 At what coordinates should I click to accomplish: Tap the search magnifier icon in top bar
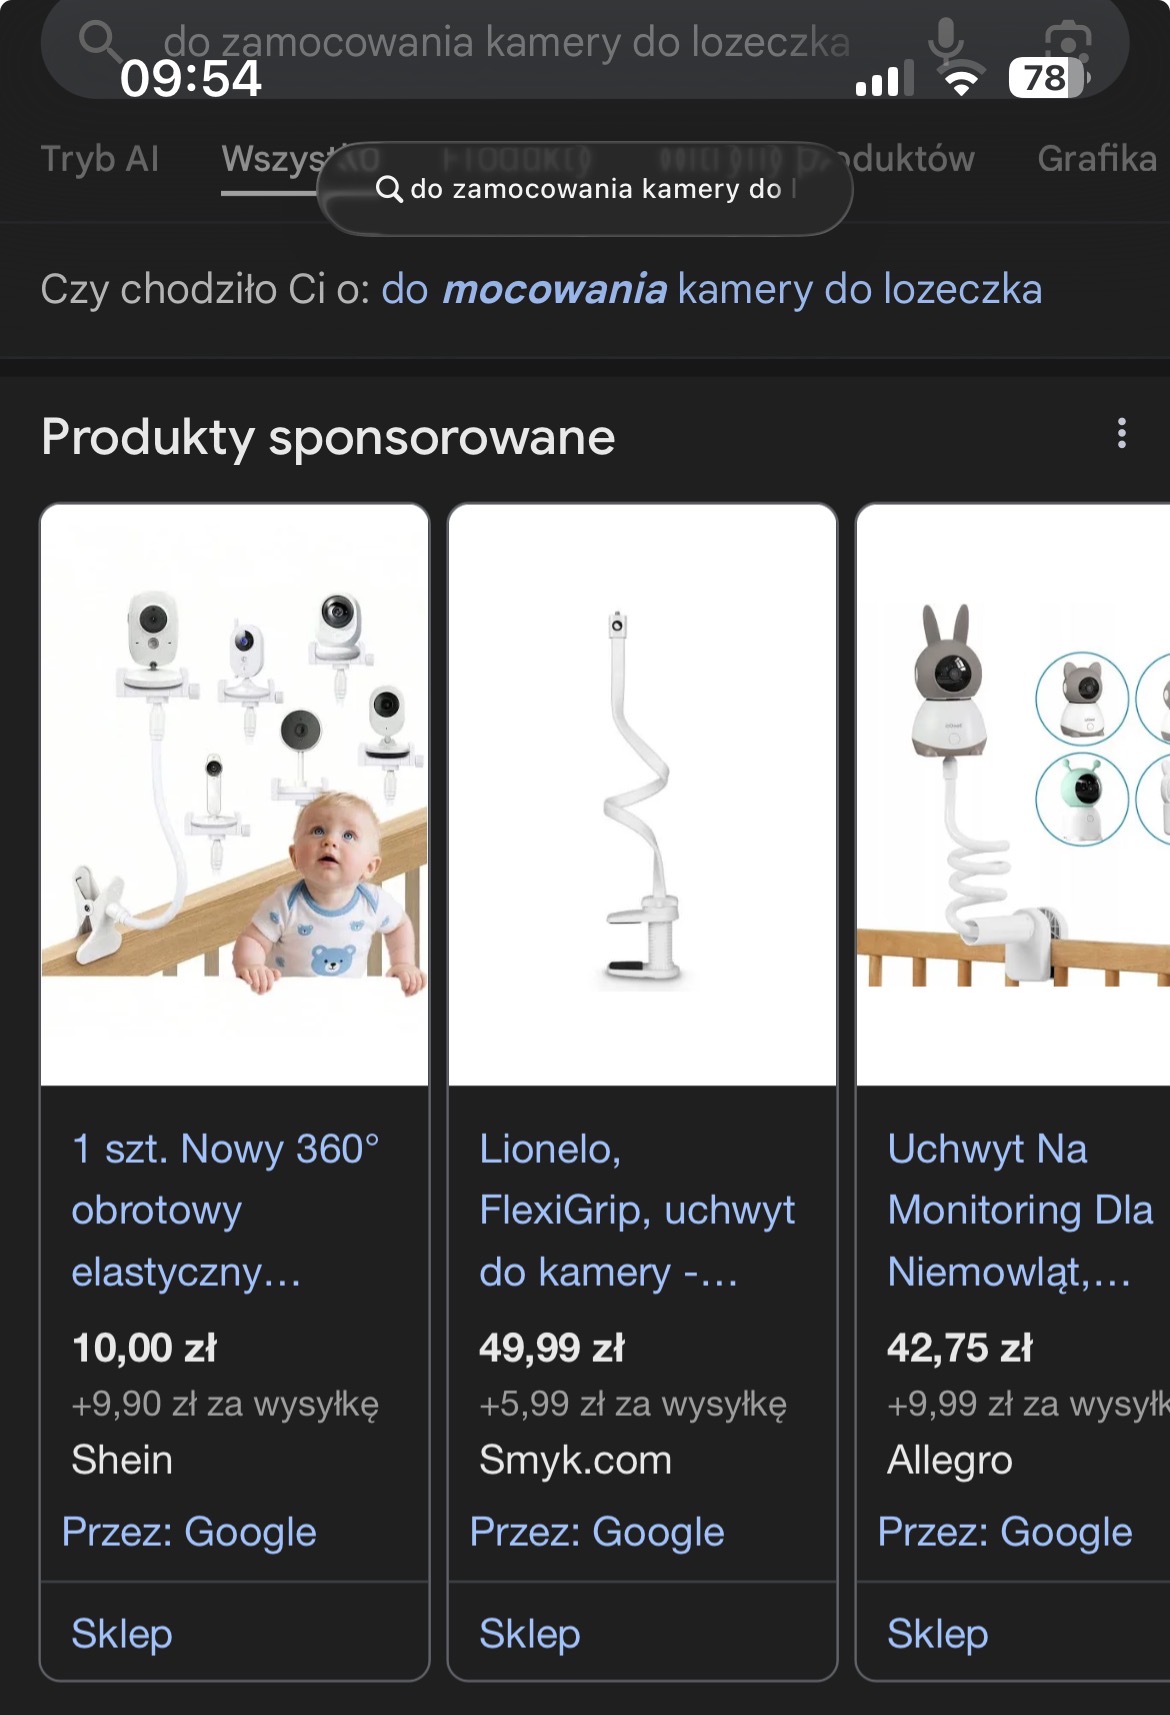click(x=97, y=40)
